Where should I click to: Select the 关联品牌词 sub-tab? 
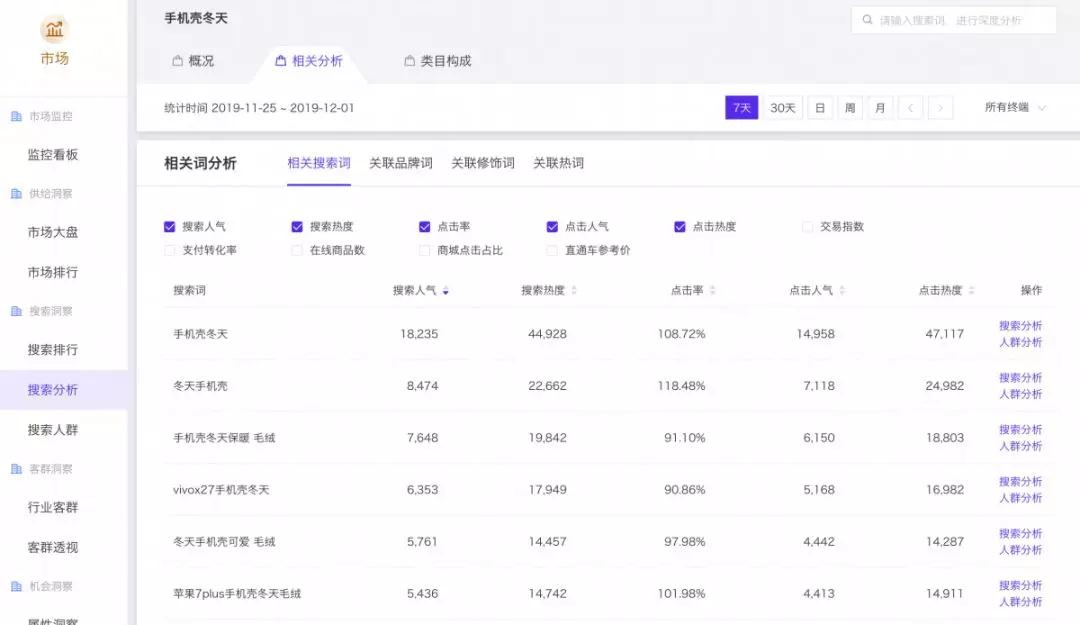401,163
